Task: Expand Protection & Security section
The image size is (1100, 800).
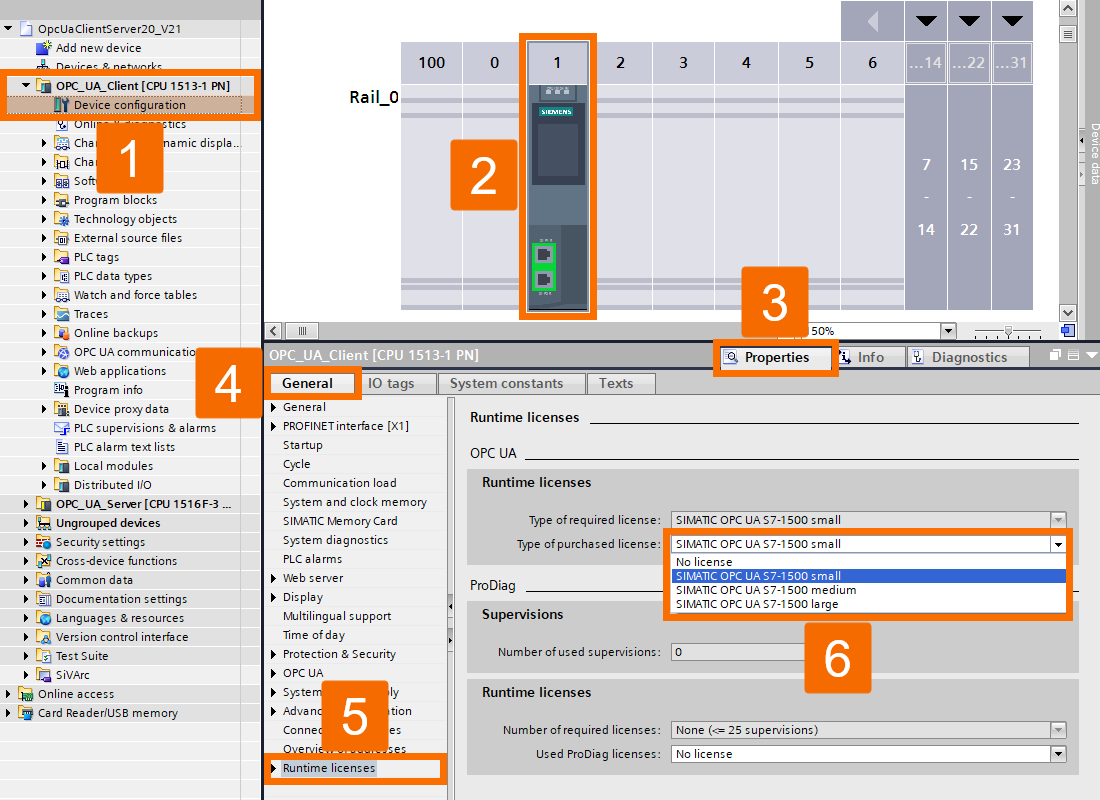Action: coord(274,654)
